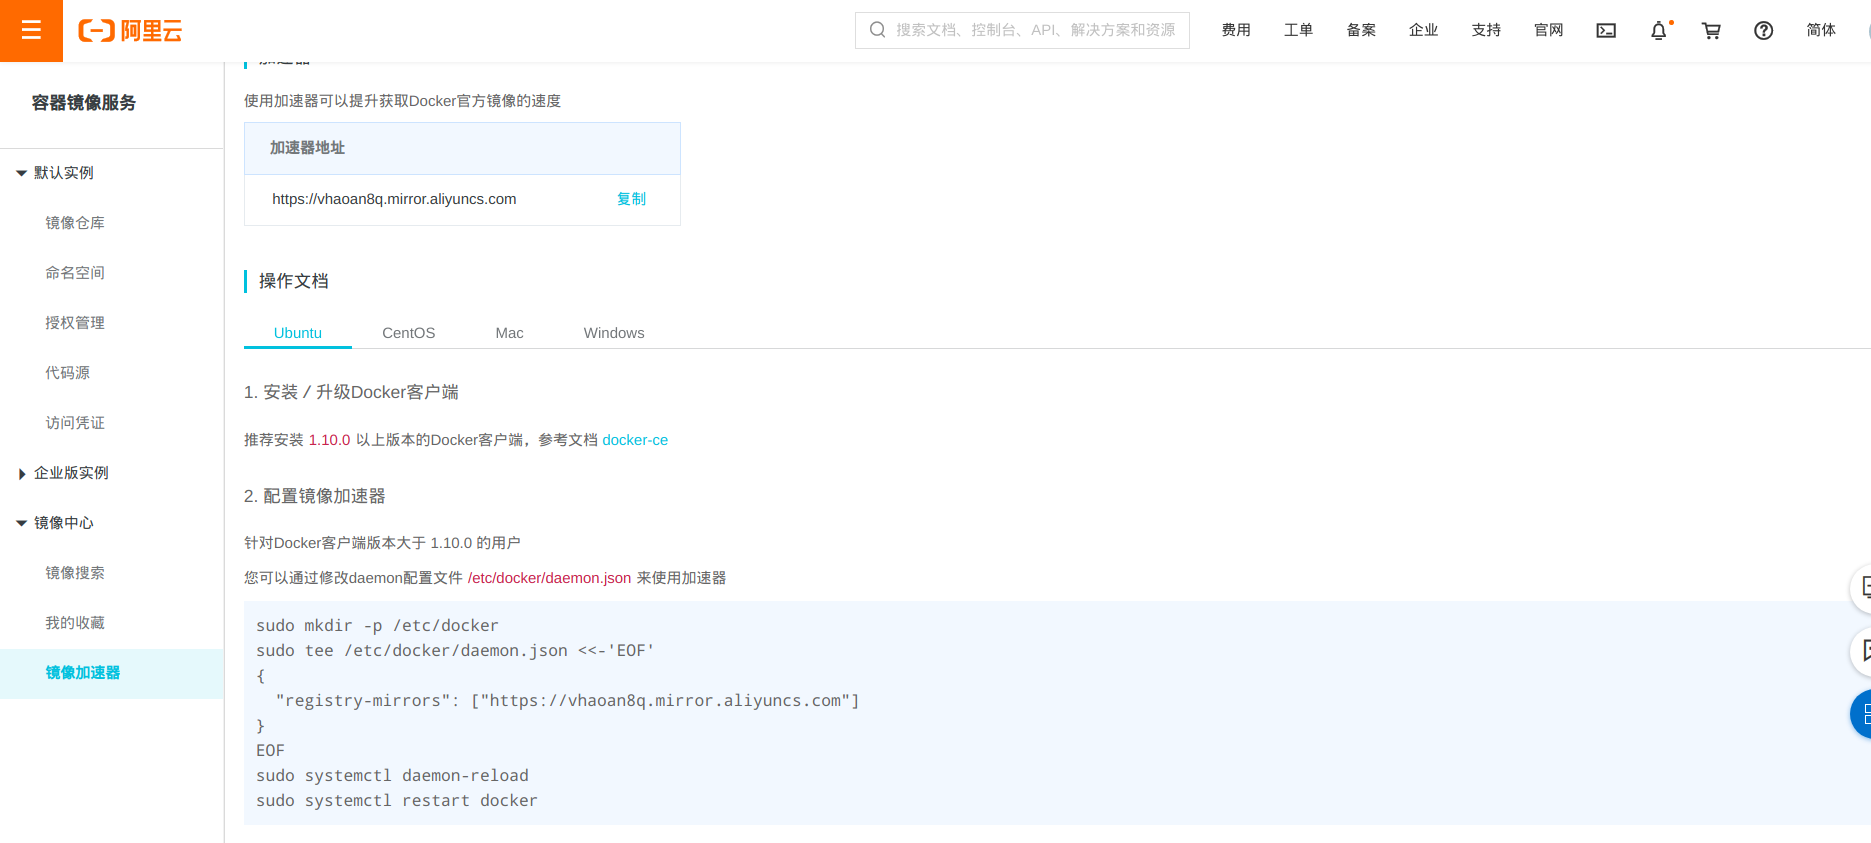
Task: Open the shopping cart
Action: coord(1711,31)
